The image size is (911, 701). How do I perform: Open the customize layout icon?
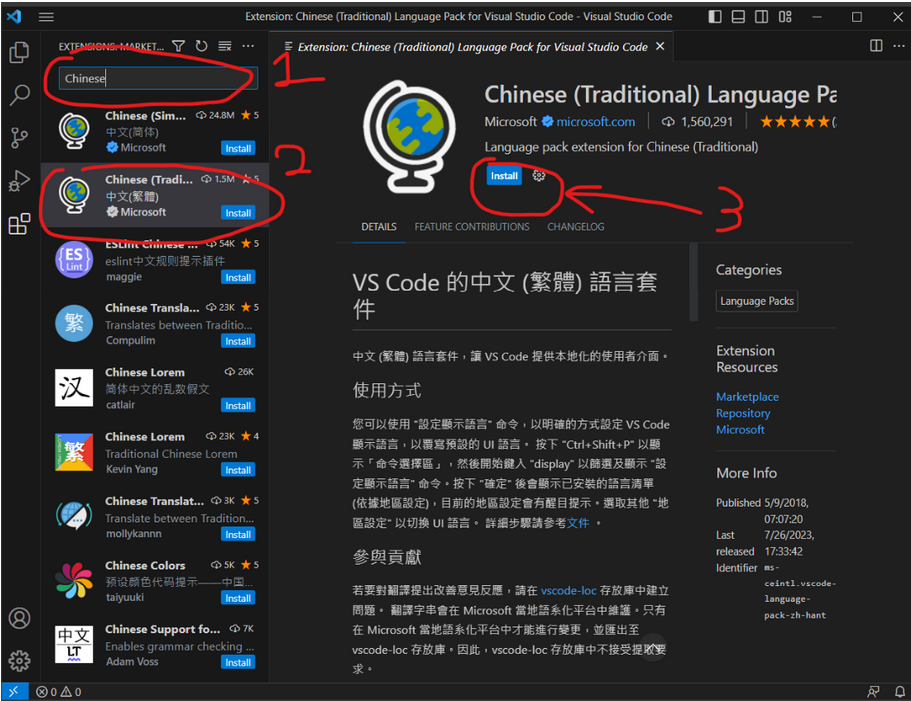(x=785, y=17)
